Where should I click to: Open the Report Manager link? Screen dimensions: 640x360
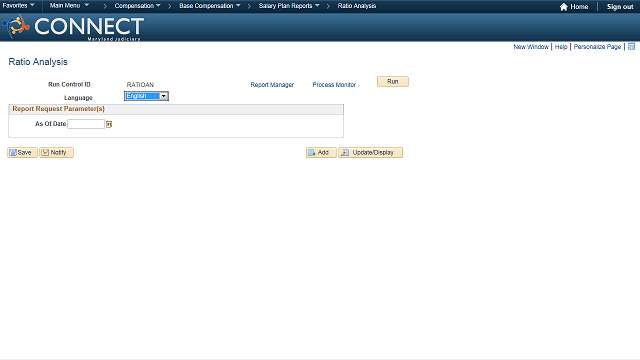[272, 85]
